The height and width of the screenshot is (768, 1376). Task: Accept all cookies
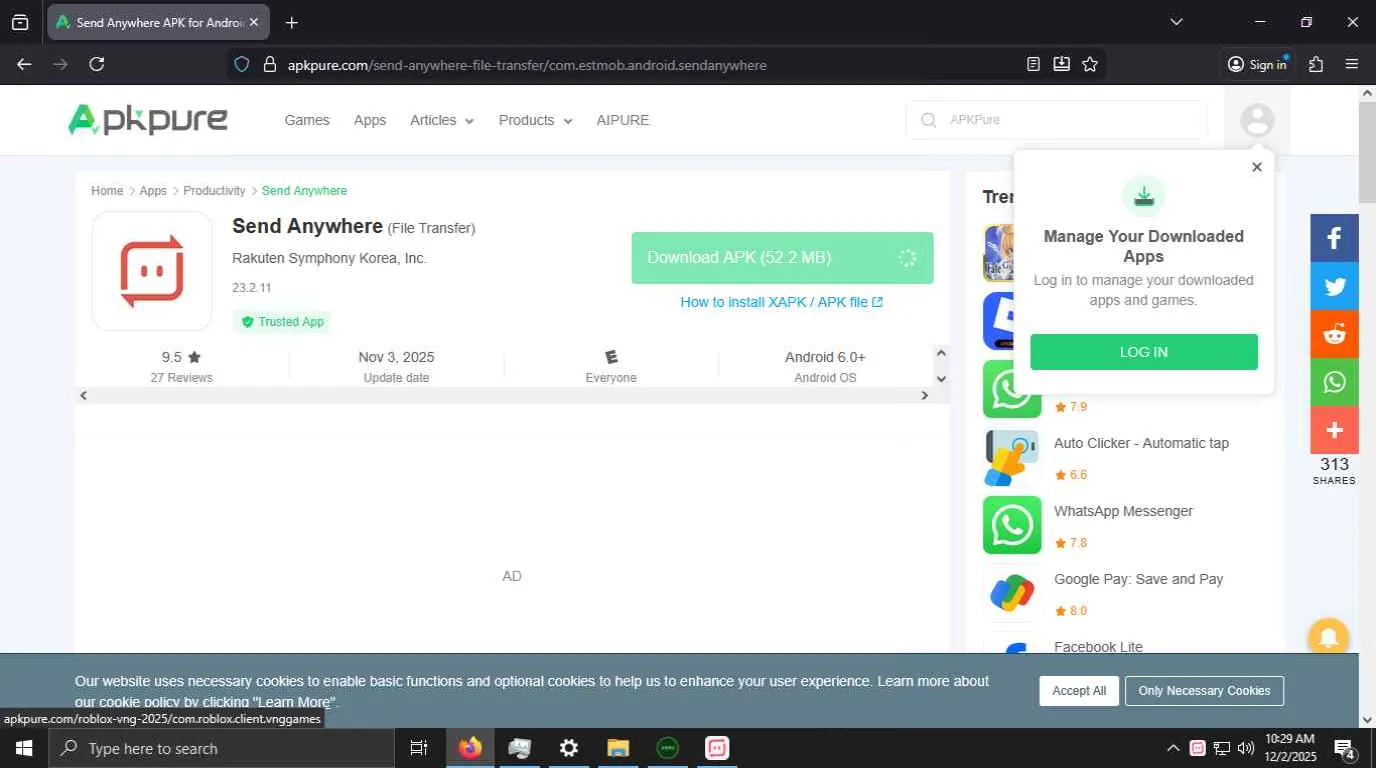tap(1079, 691)
